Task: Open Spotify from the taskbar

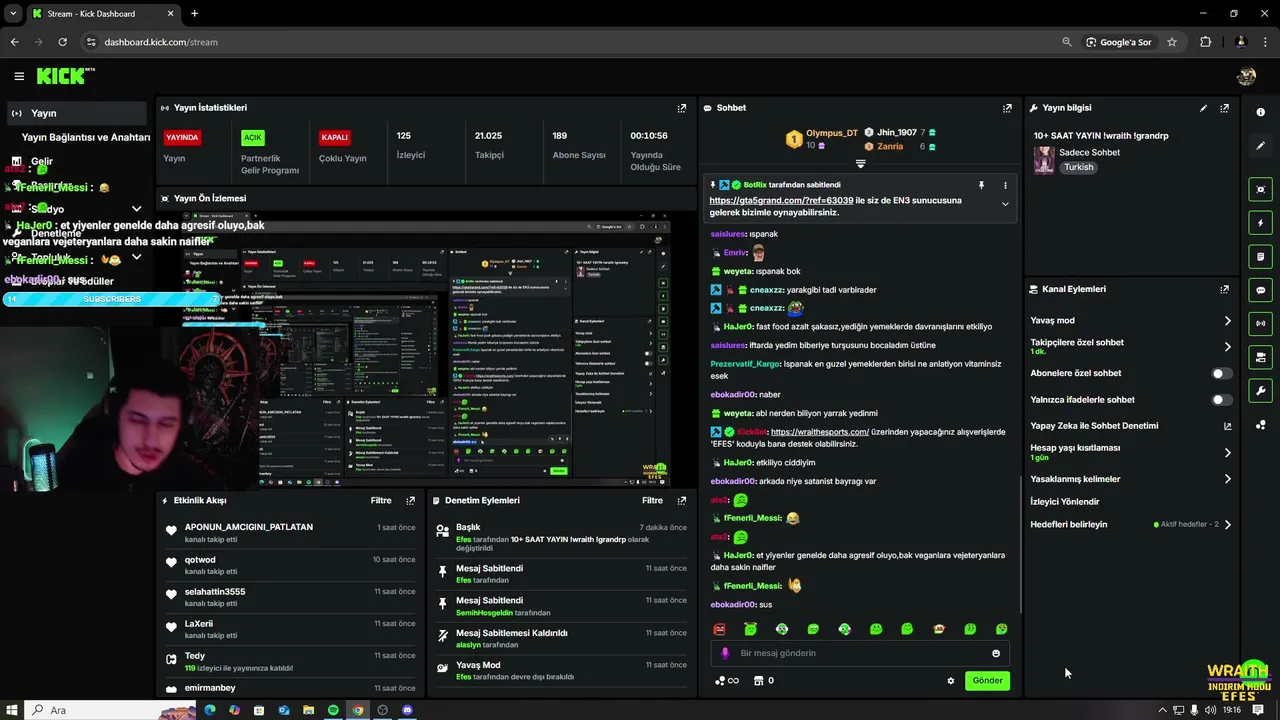Action: [x=333, y=710]
